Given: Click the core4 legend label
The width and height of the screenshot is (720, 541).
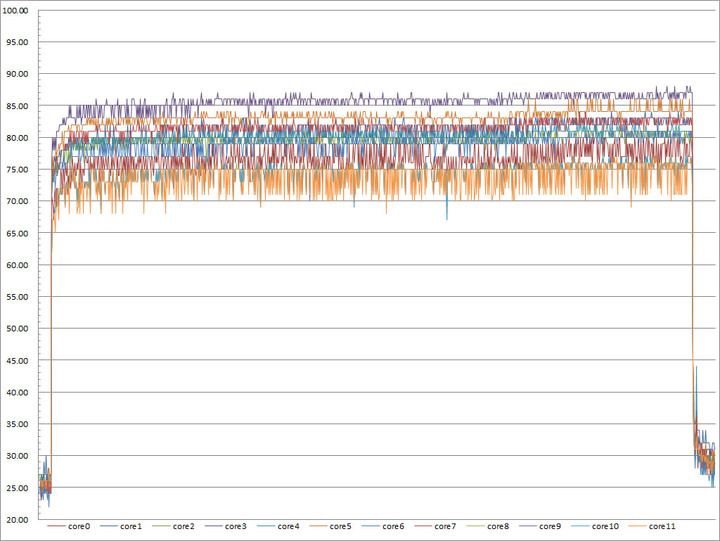Looking at the screenshot, I should pos(288,526).
